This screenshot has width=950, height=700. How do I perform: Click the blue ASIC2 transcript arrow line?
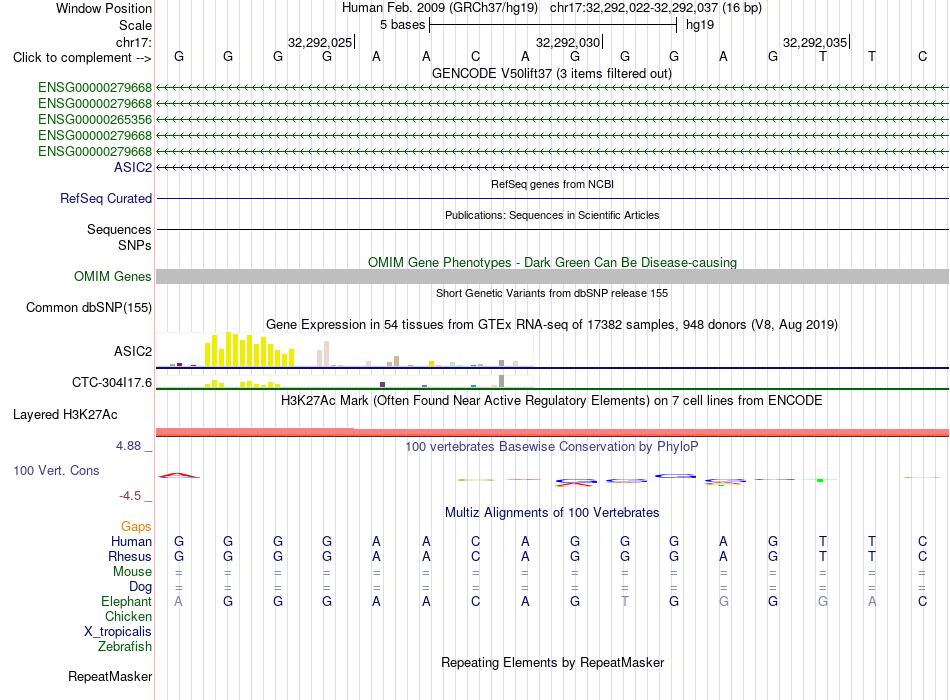pos(552,167)
